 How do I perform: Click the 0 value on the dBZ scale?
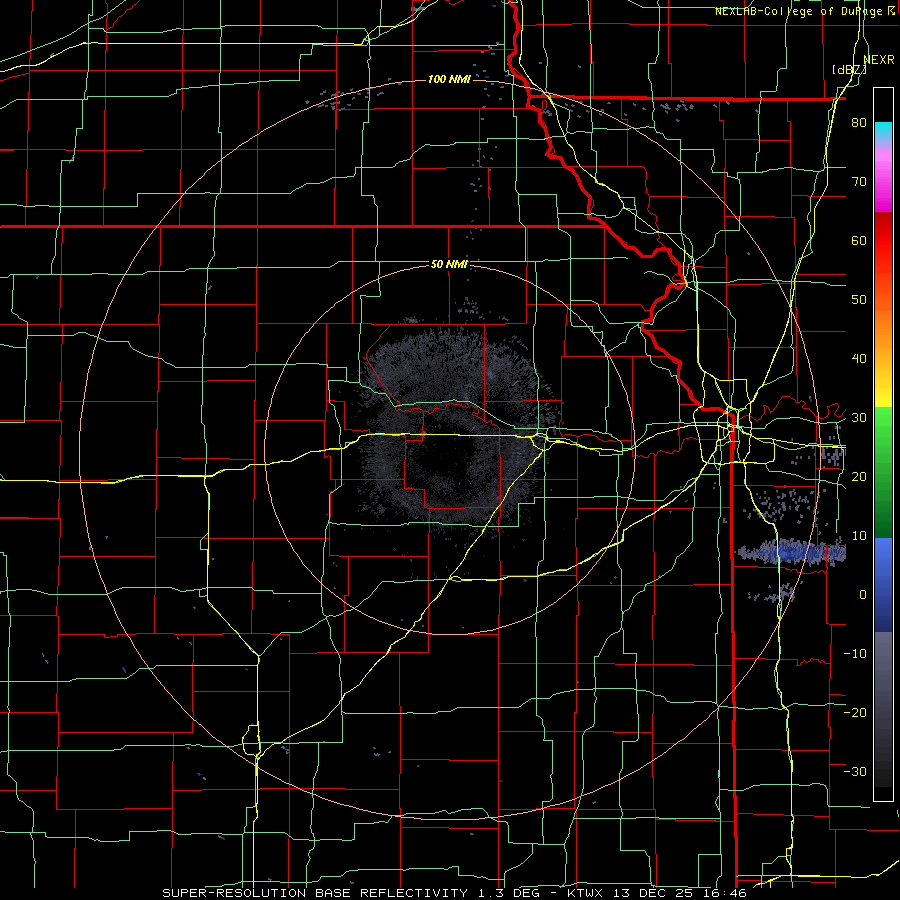click(863, 595)
